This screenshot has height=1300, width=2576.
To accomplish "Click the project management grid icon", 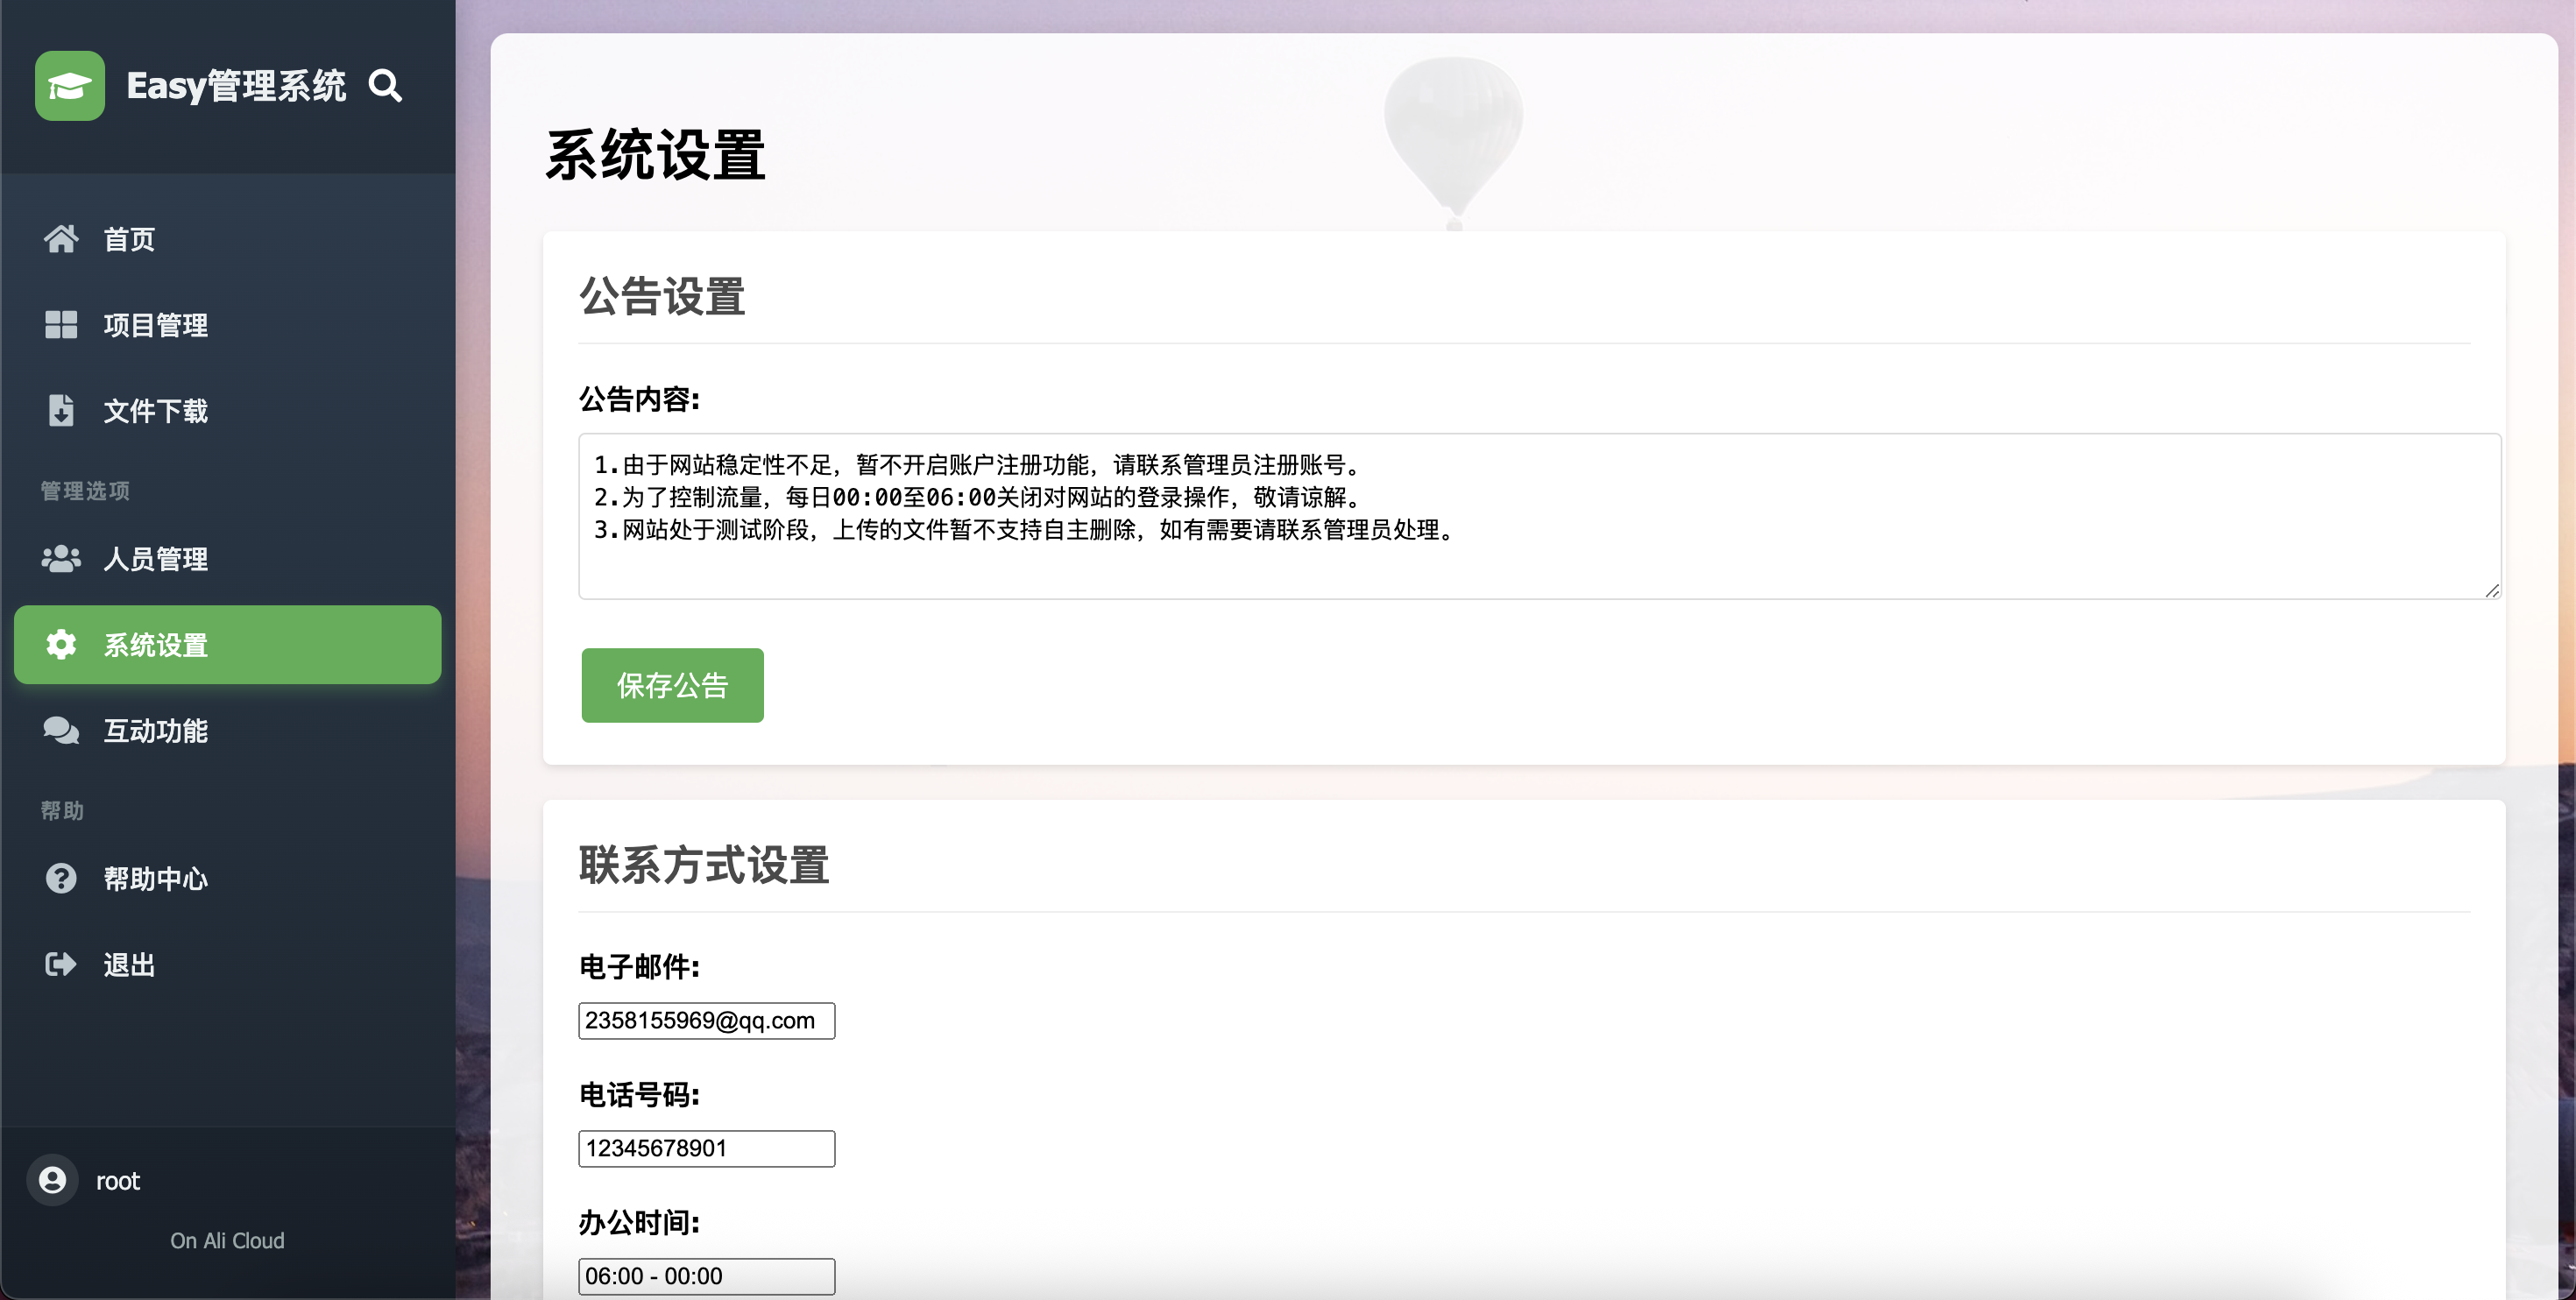I will coord(61,325).
